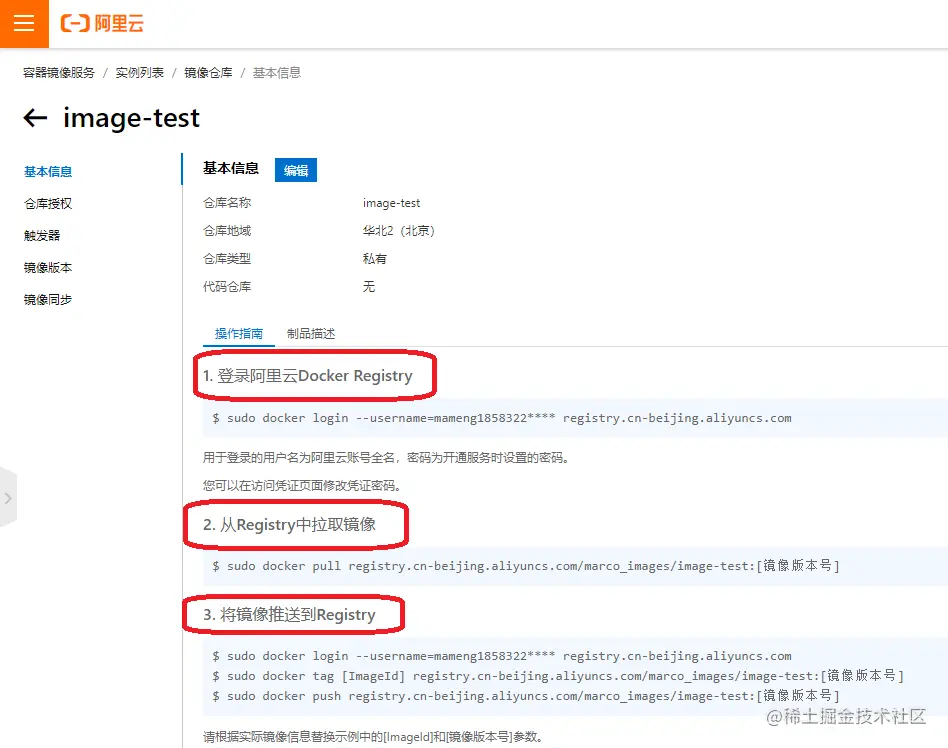Select 镜像版本 in the sidebar

pos(48,267)
